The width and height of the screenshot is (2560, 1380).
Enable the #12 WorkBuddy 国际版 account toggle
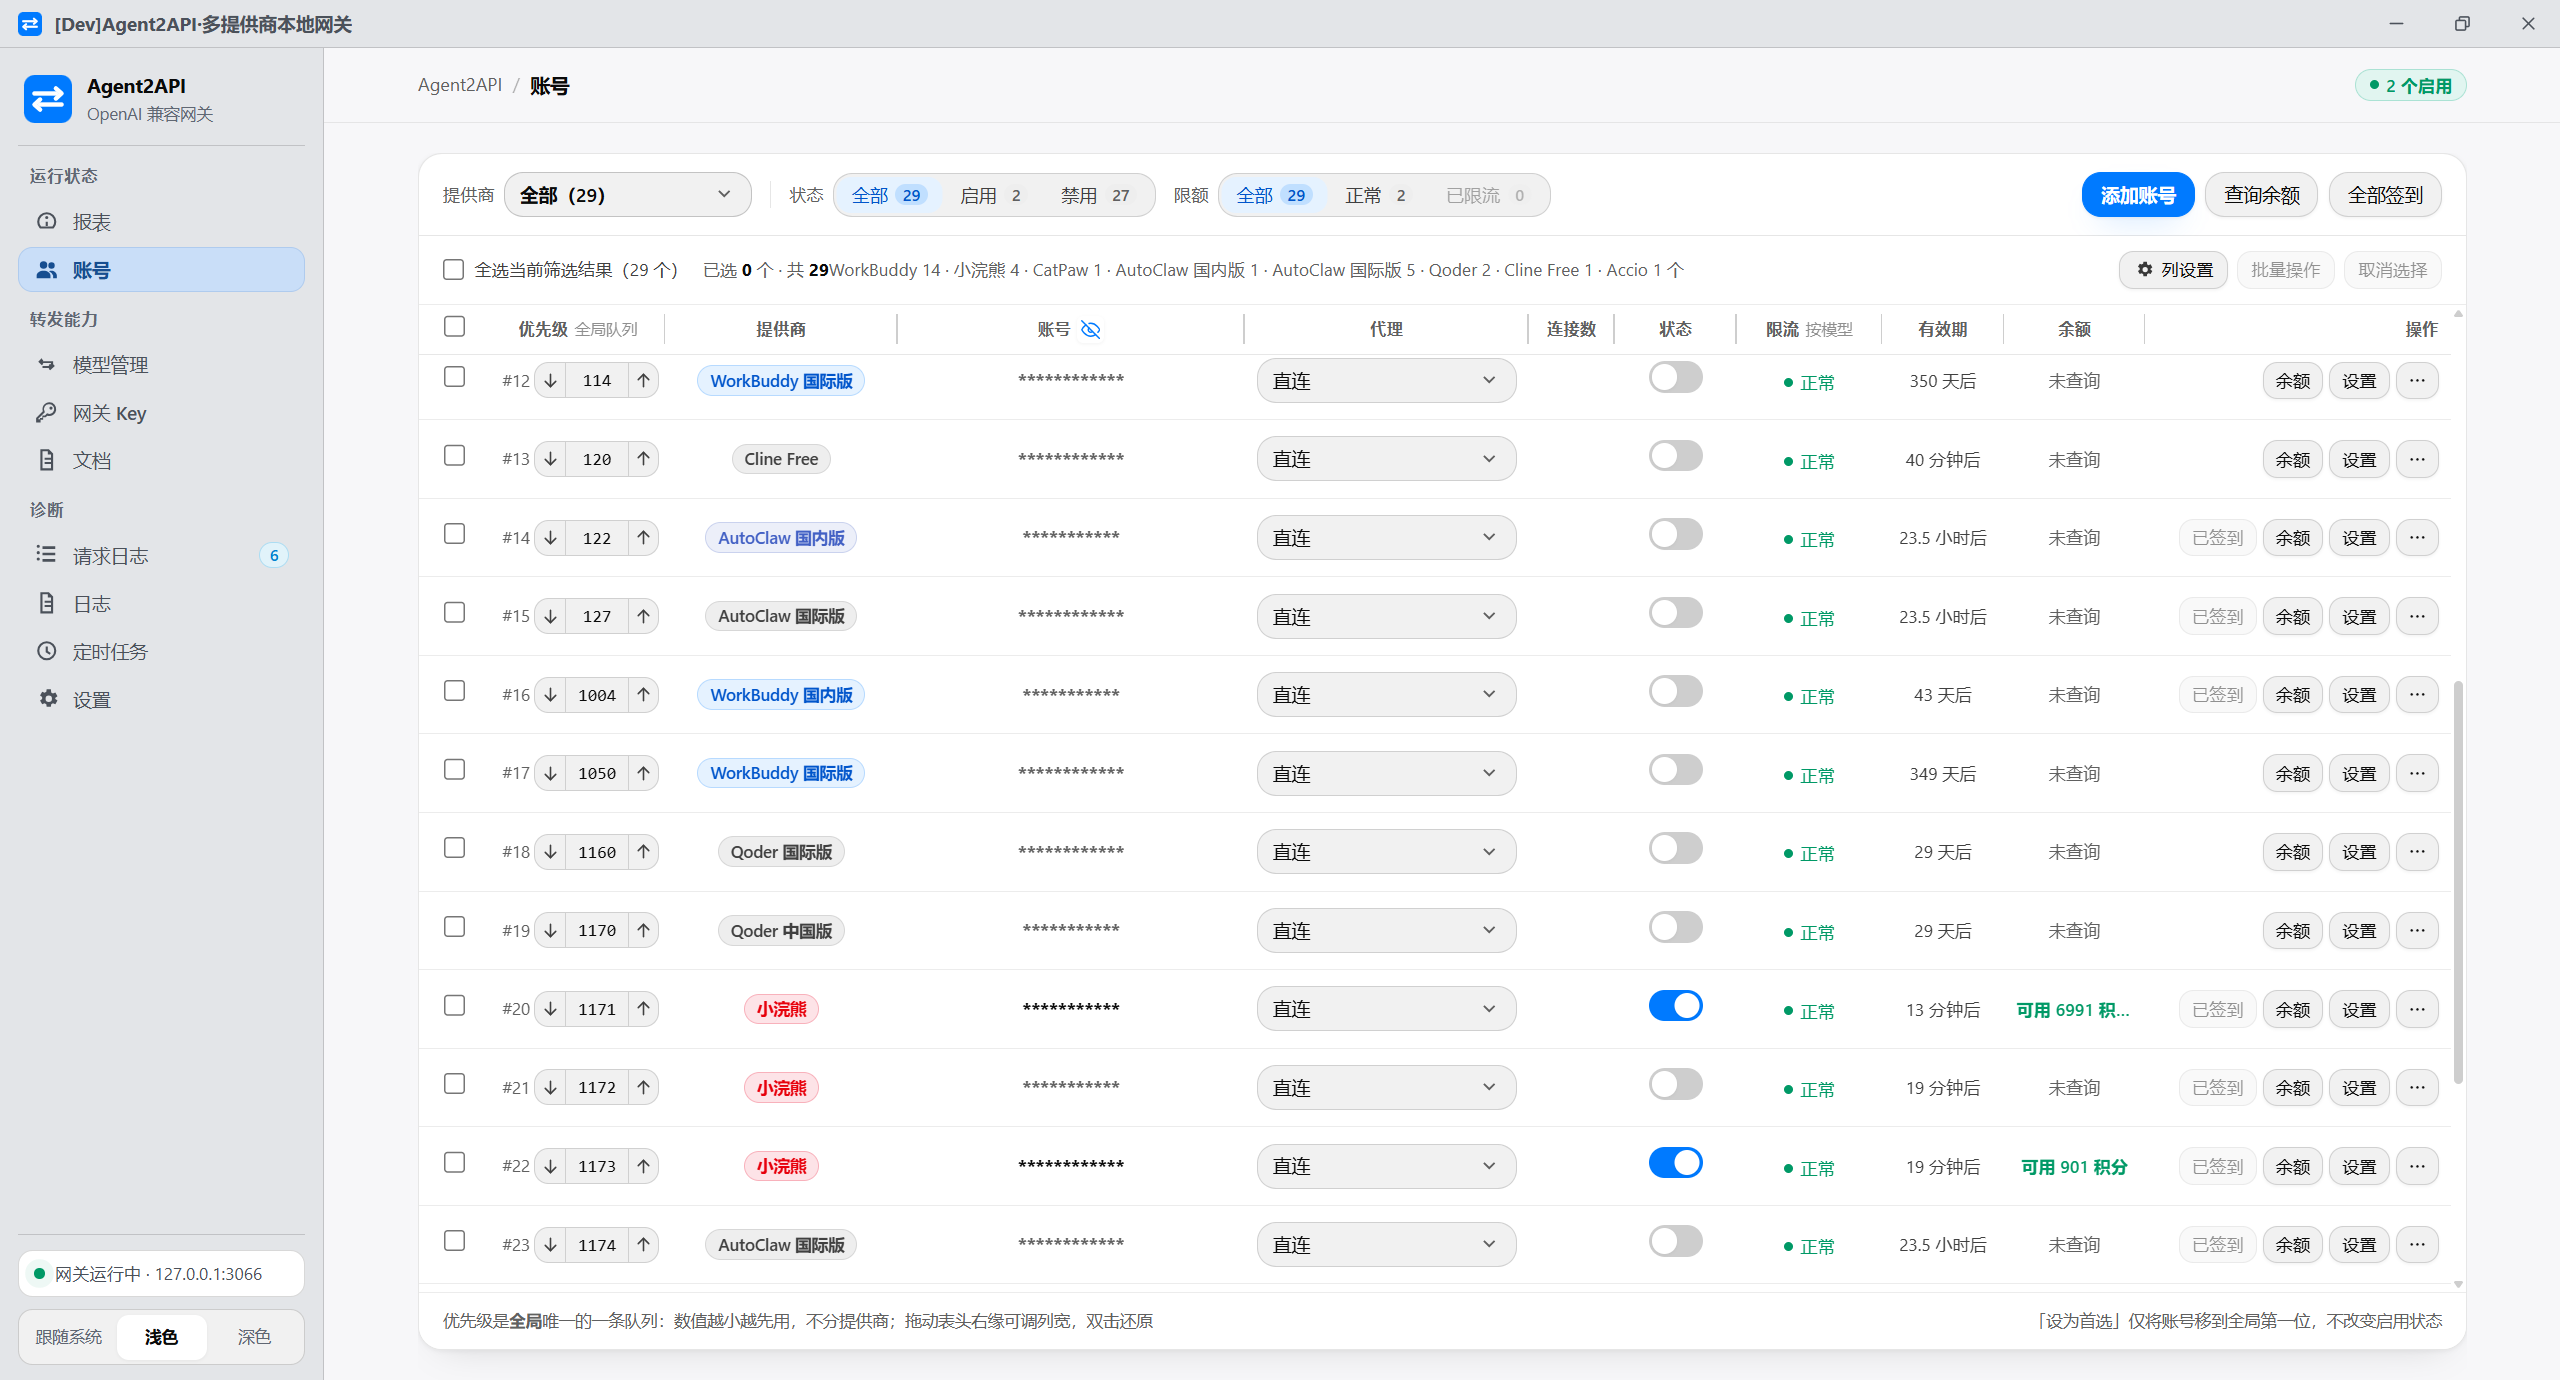tap(1675, 378)
